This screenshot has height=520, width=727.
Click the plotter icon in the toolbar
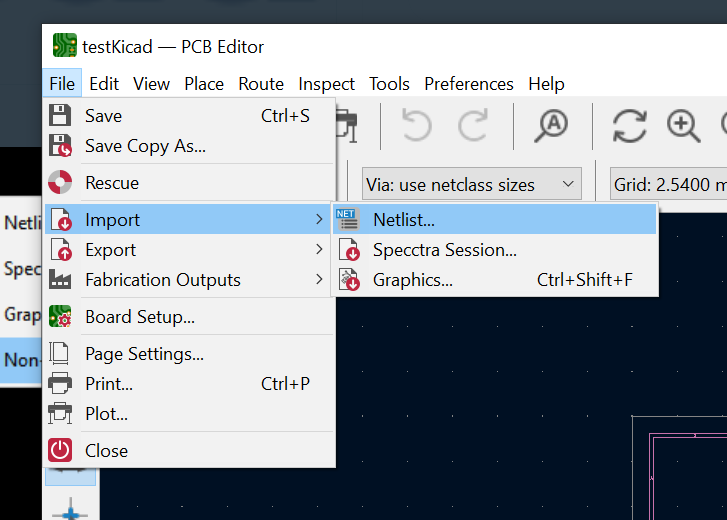(347, 126)
